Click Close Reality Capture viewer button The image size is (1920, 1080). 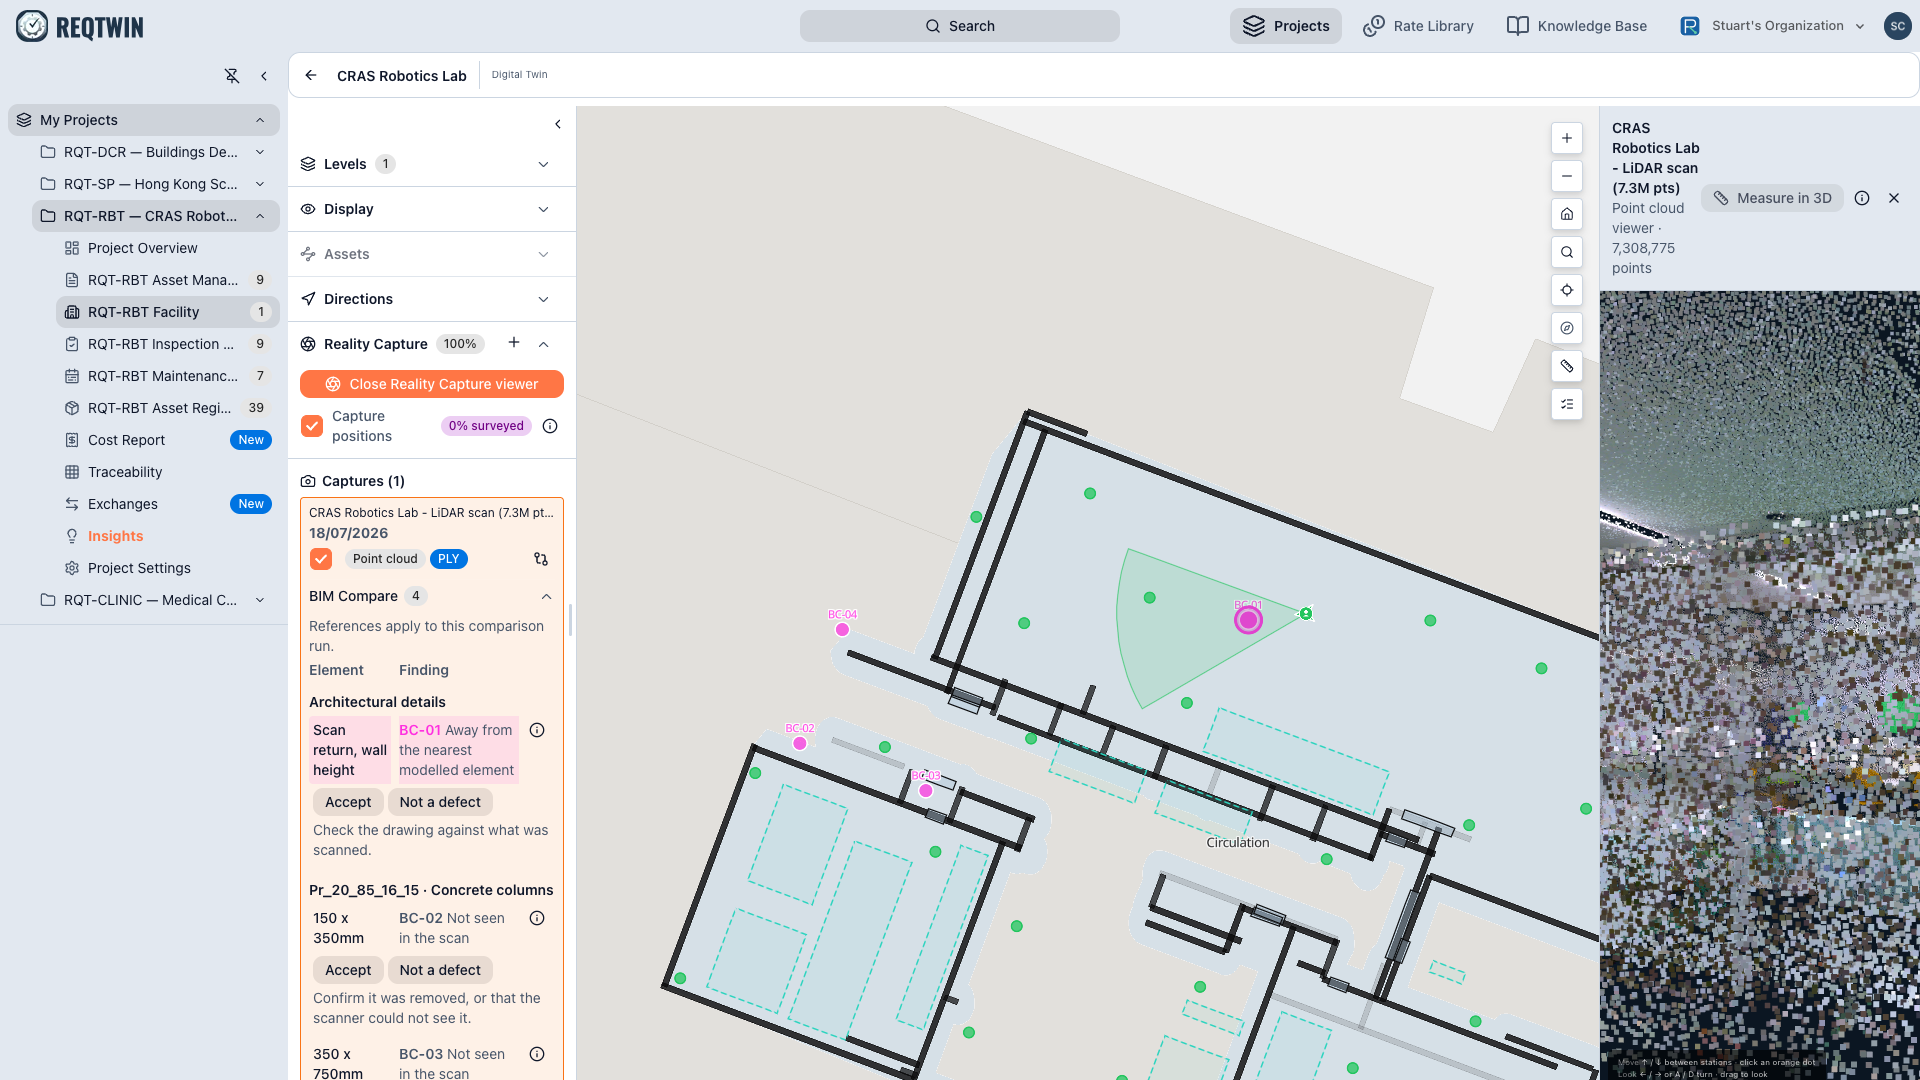[432, 384]
